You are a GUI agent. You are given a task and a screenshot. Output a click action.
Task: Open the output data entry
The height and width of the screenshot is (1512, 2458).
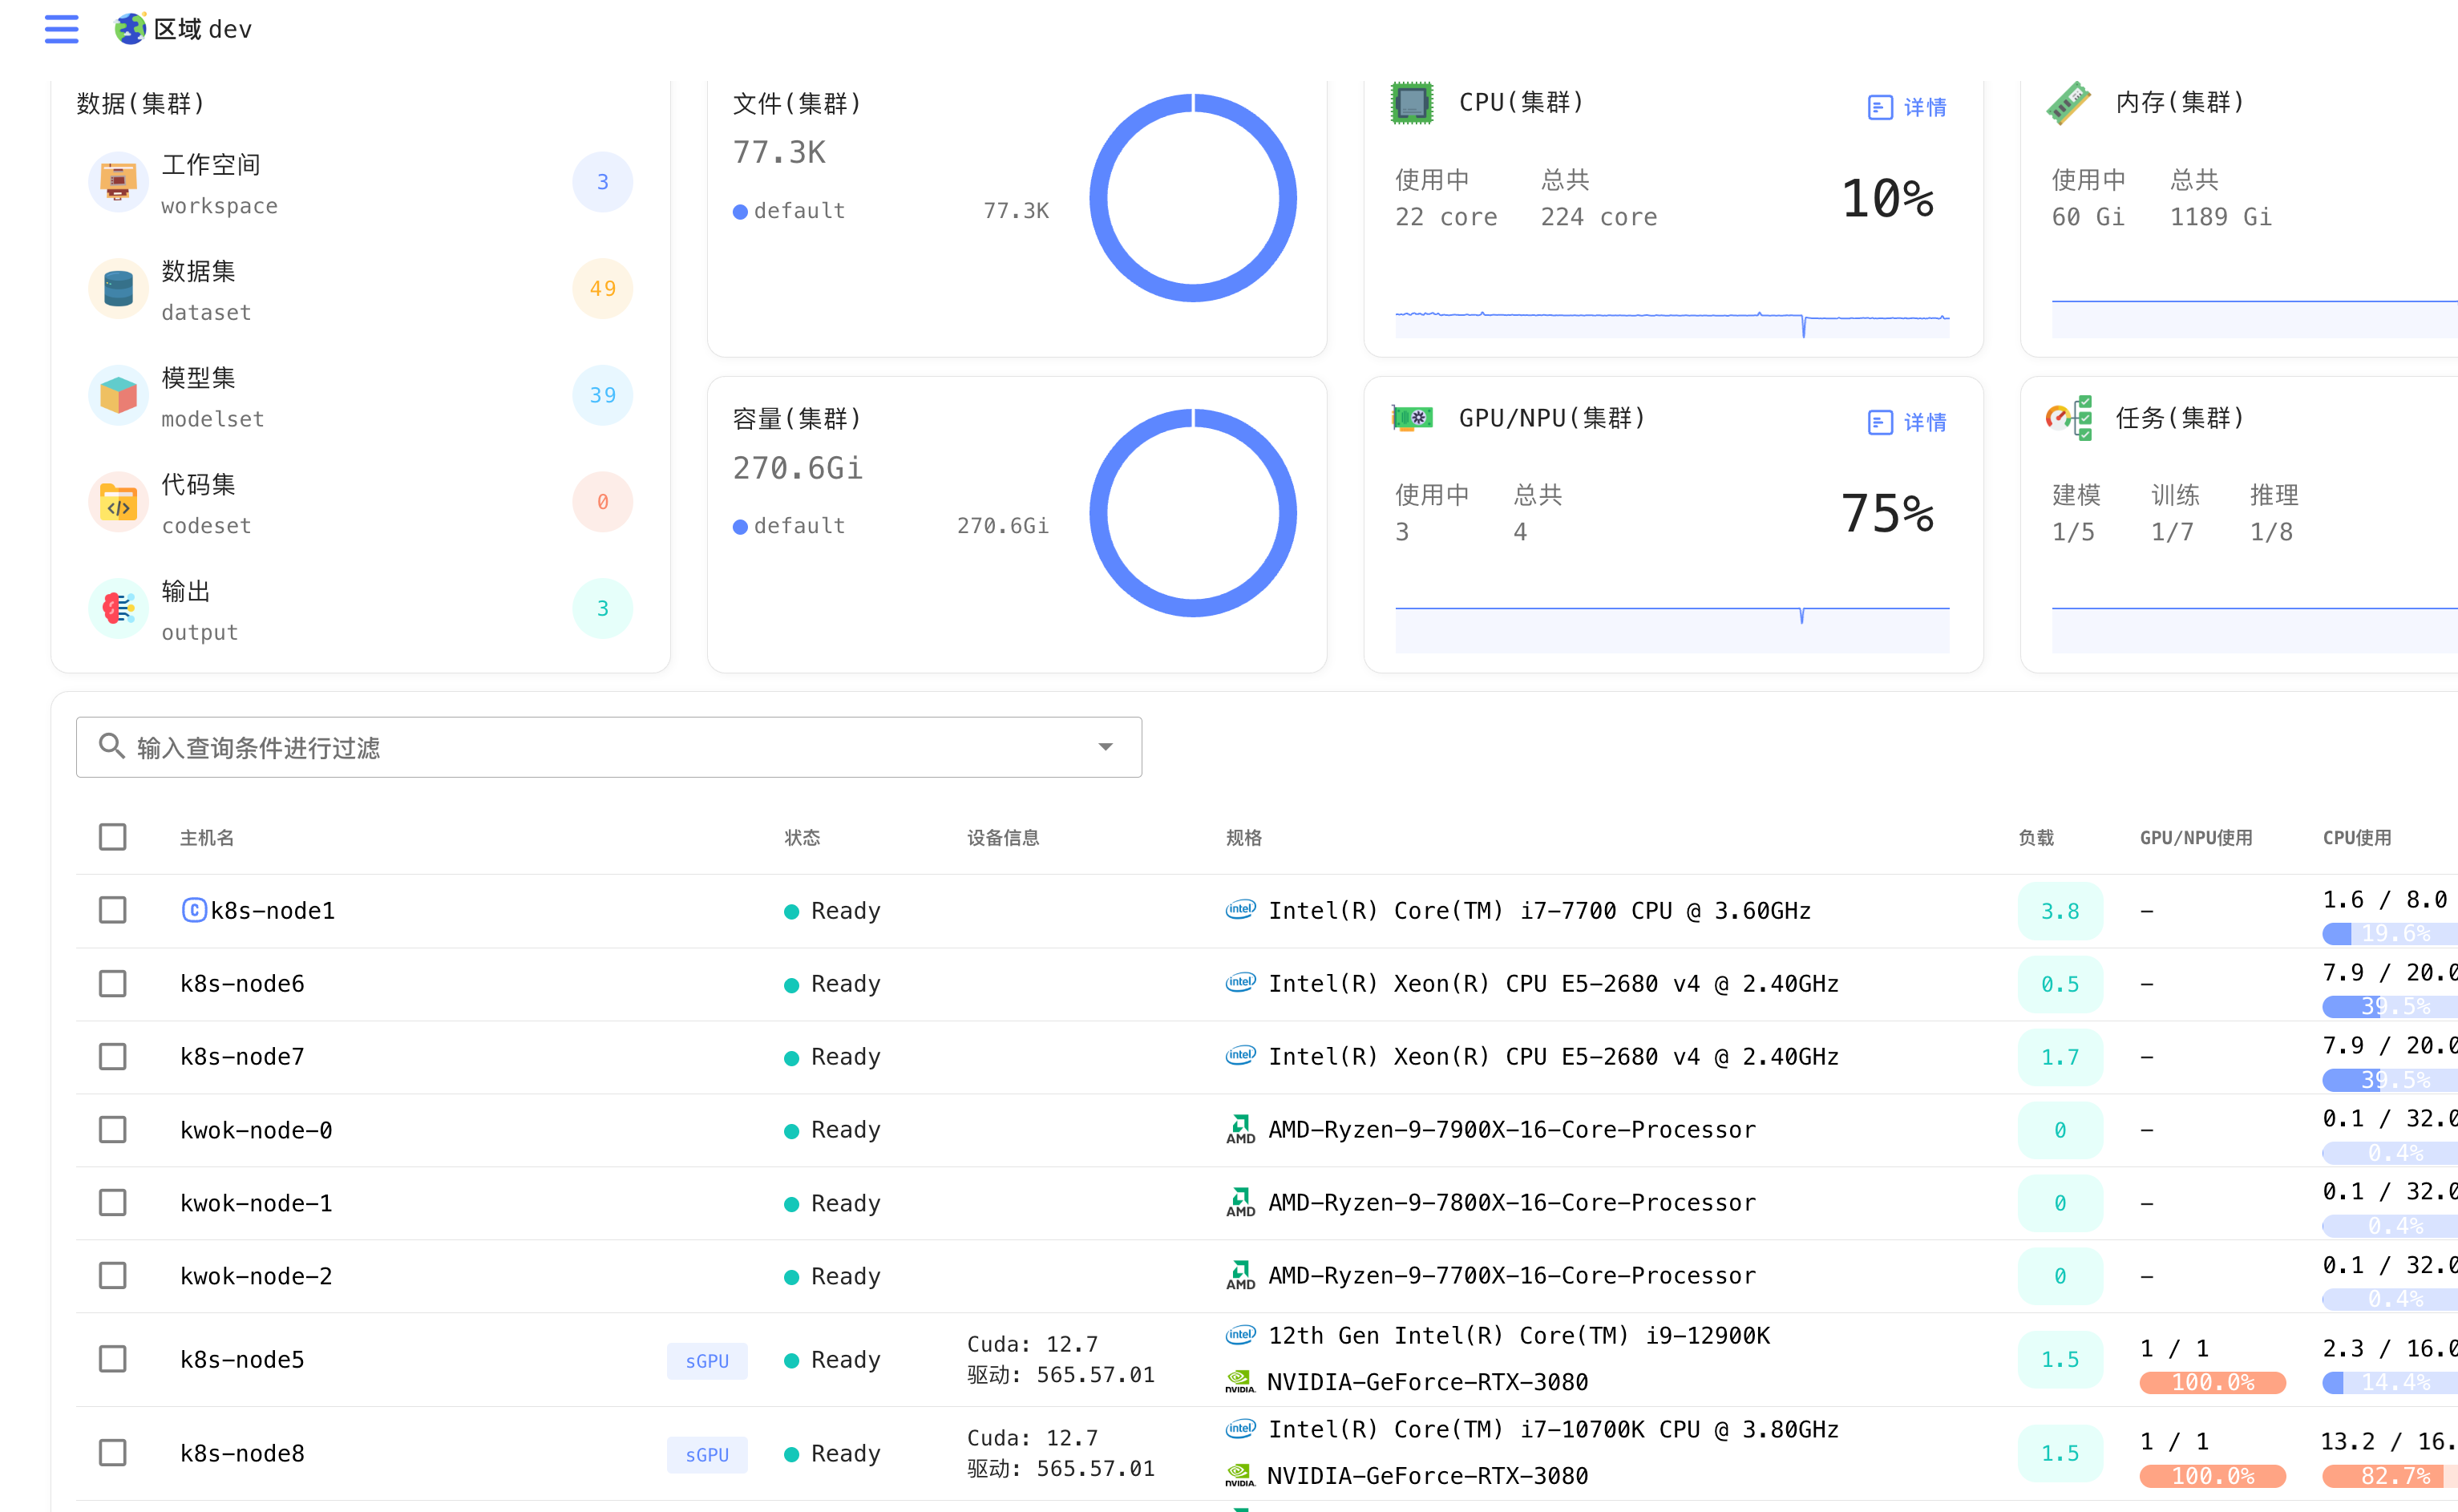pos(360,609)
